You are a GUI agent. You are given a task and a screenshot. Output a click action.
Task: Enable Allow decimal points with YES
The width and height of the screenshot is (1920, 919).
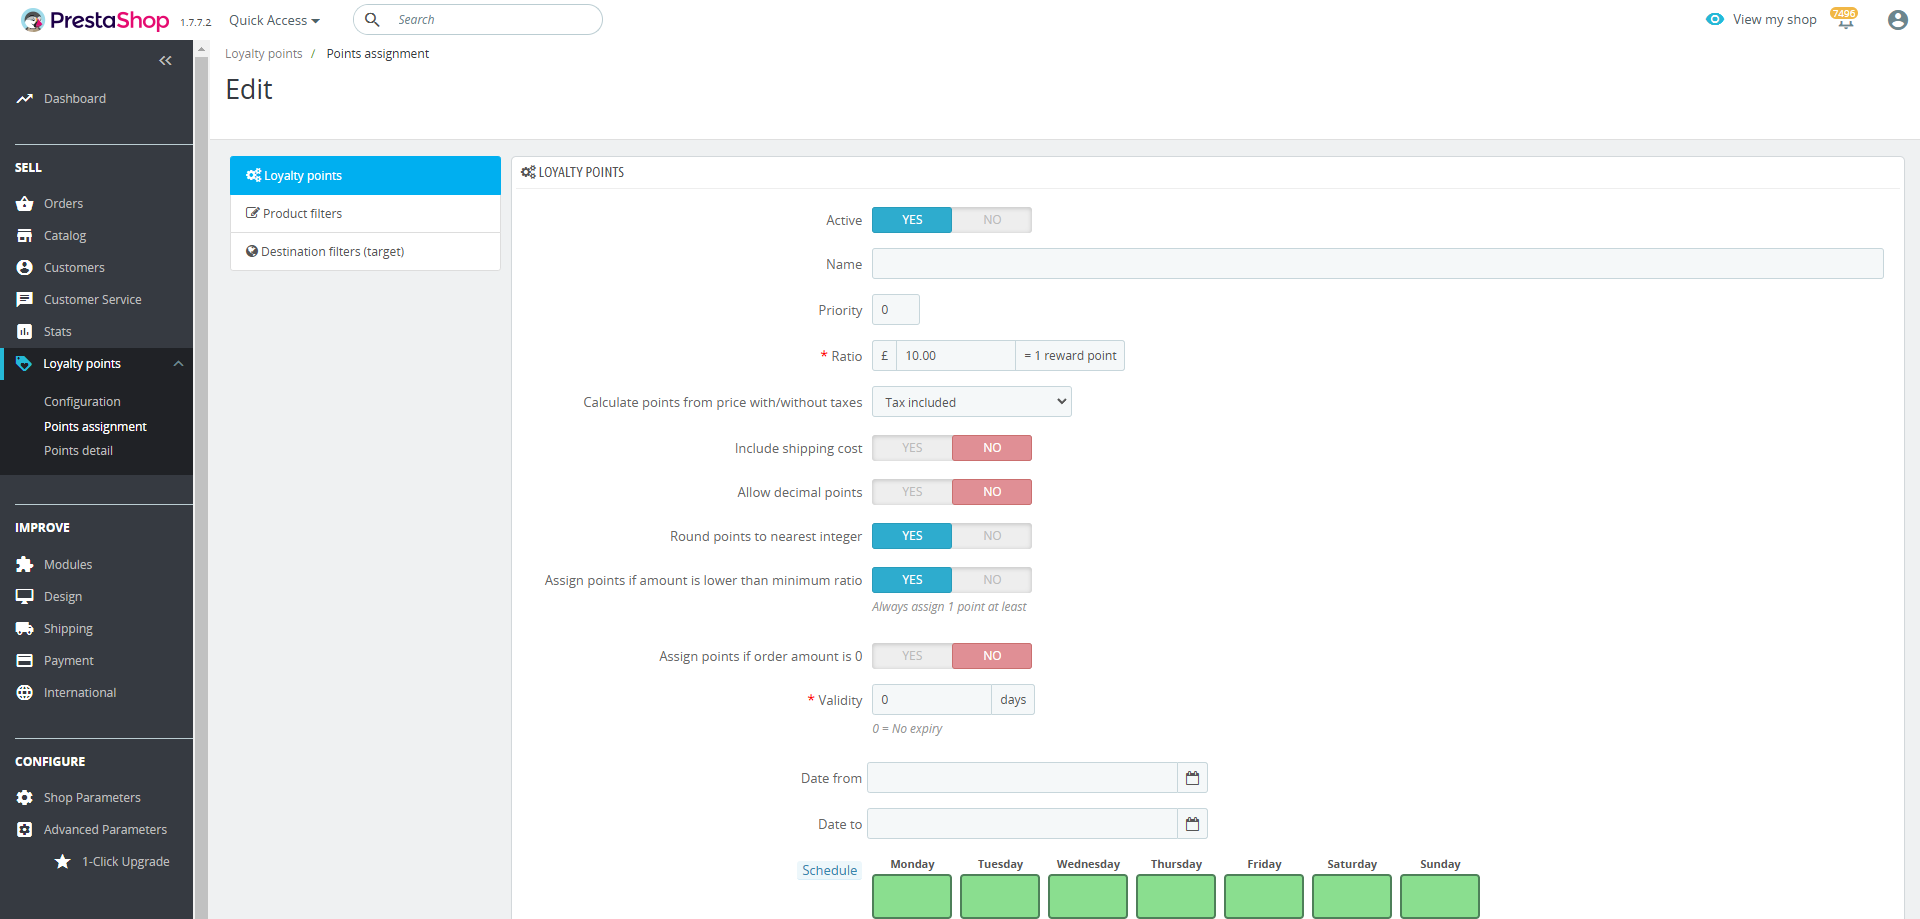(x=912, y=492)
